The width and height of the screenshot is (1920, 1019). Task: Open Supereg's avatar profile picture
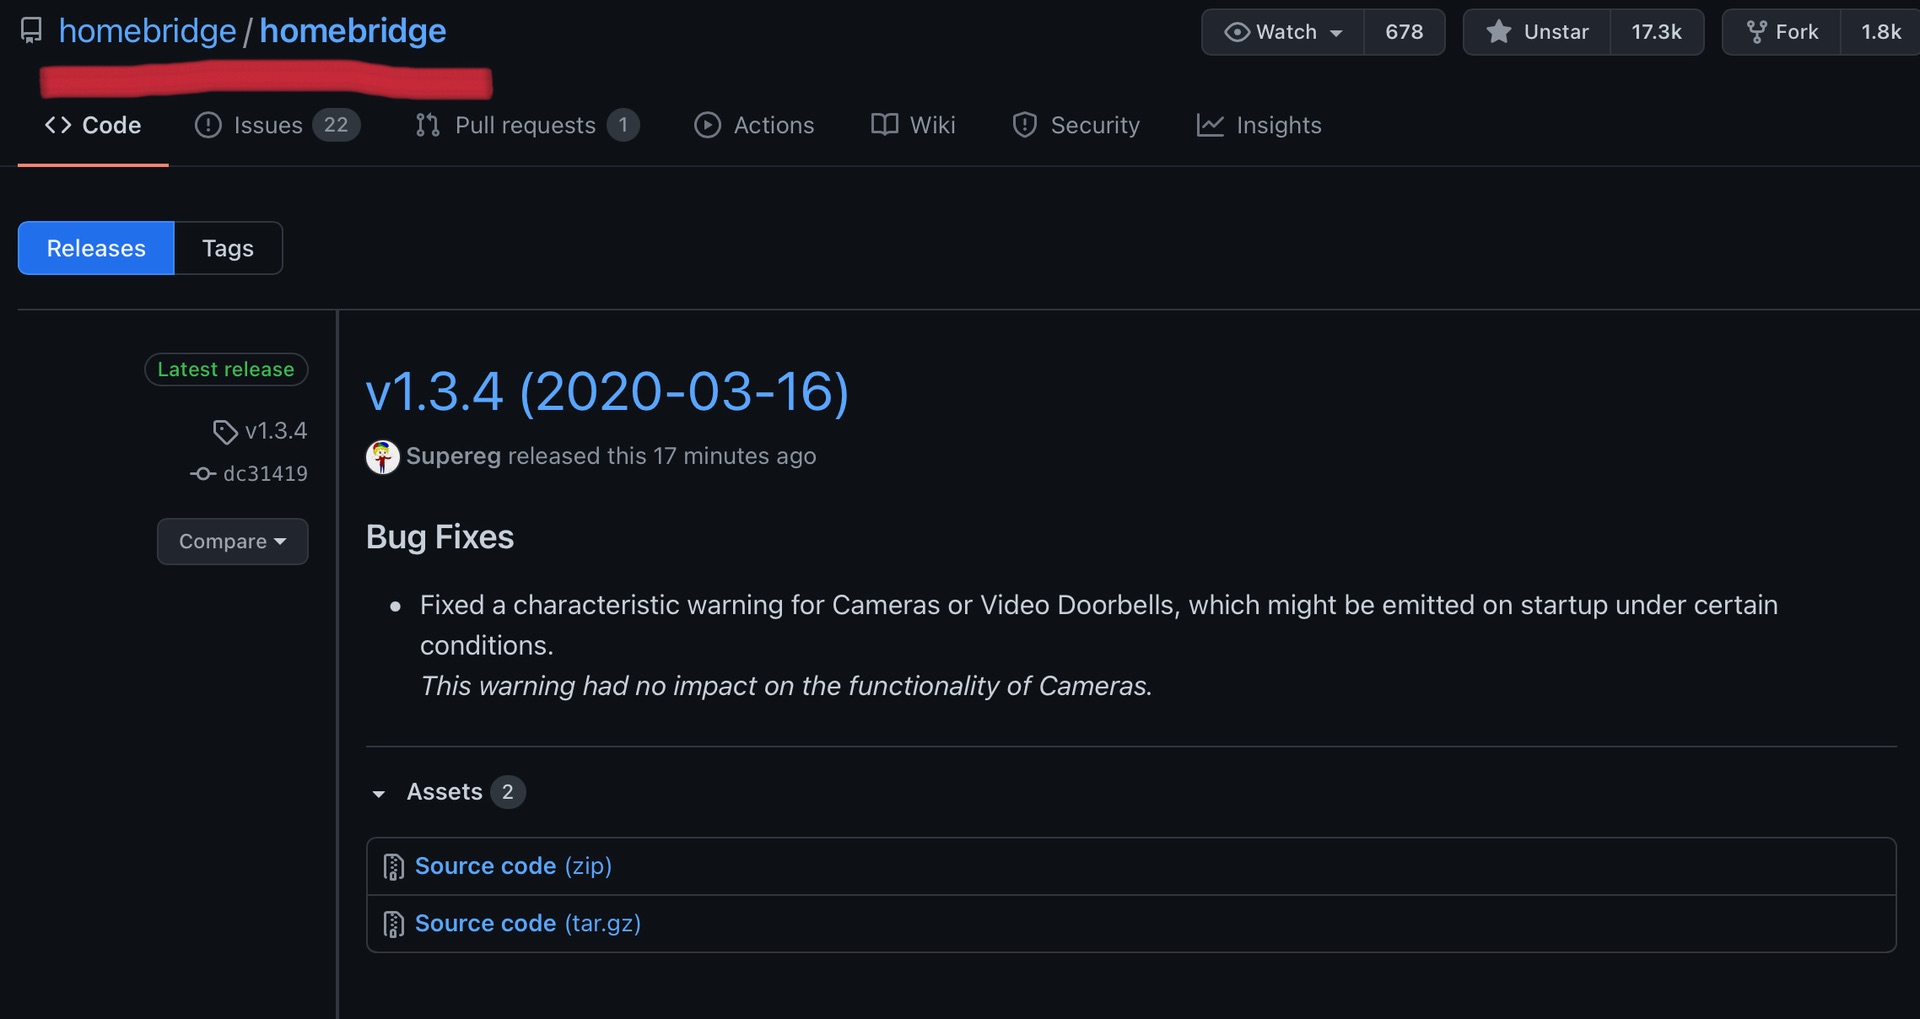pyautogui.click(x=382, y=457)
